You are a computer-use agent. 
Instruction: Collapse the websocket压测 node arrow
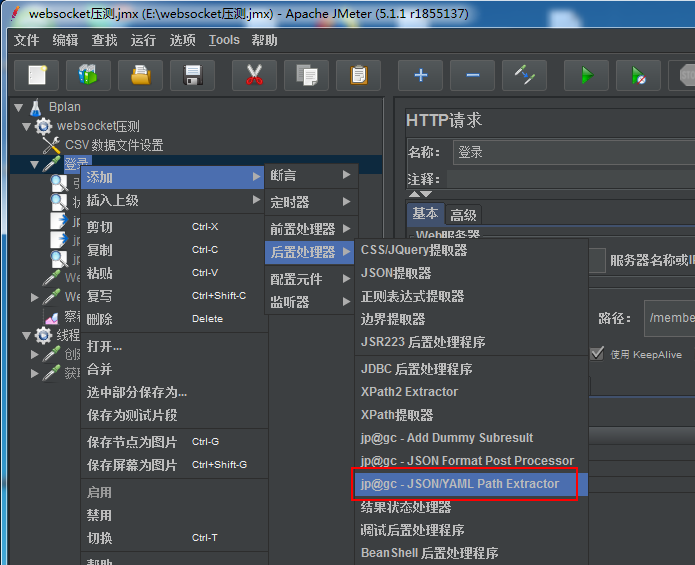(27, 127)
